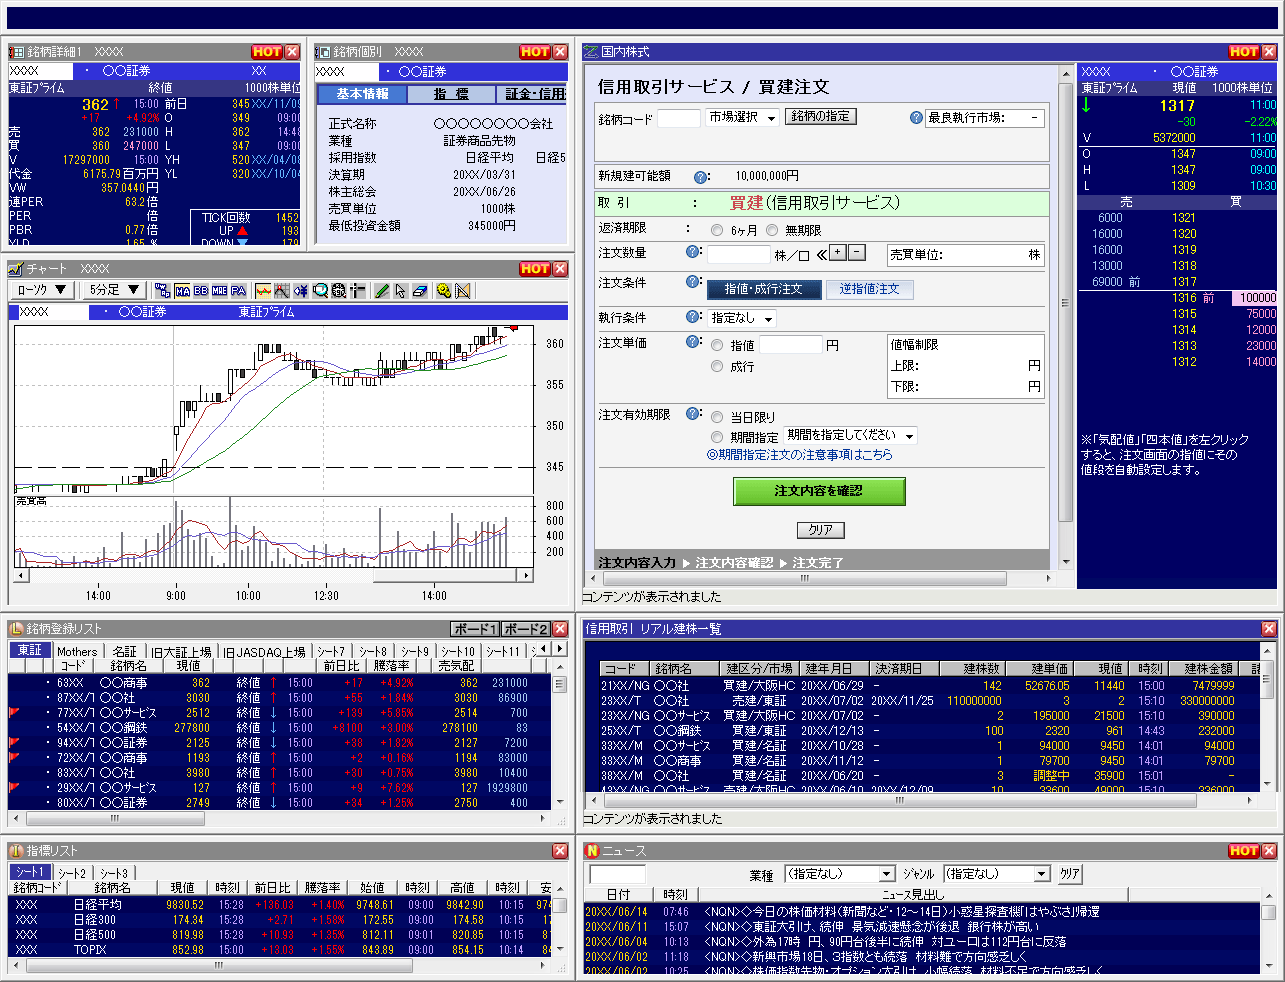Select the arrow pointer tool in chart toolbar
Image resolution: width=1285 pixels, height=982 pixels.
pyautogui.click(x=400, y=291)
